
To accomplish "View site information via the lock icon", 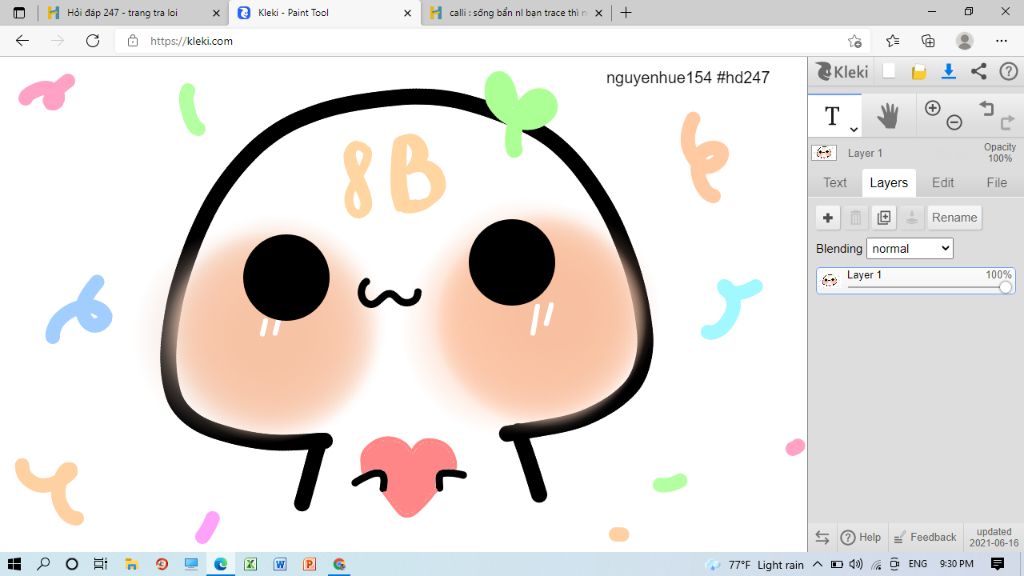I will (x=133, y=41).
